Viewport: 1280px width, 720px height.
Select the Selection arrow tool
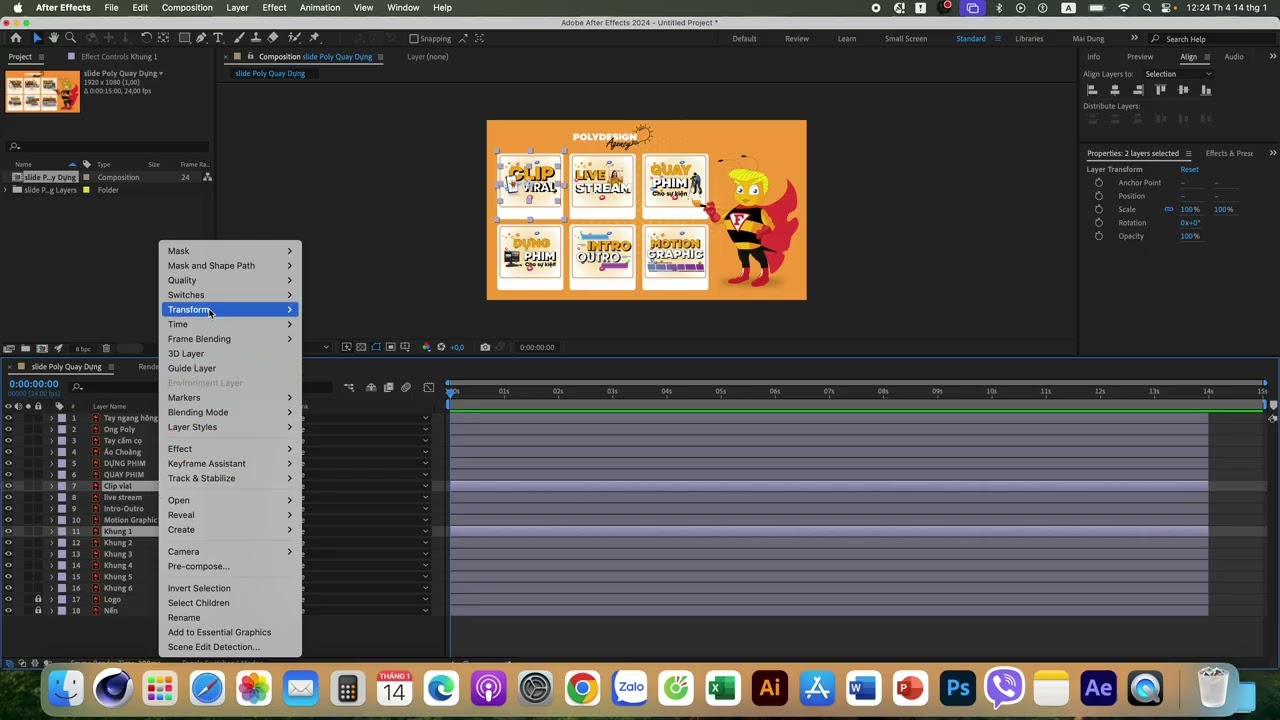[37, 38]
